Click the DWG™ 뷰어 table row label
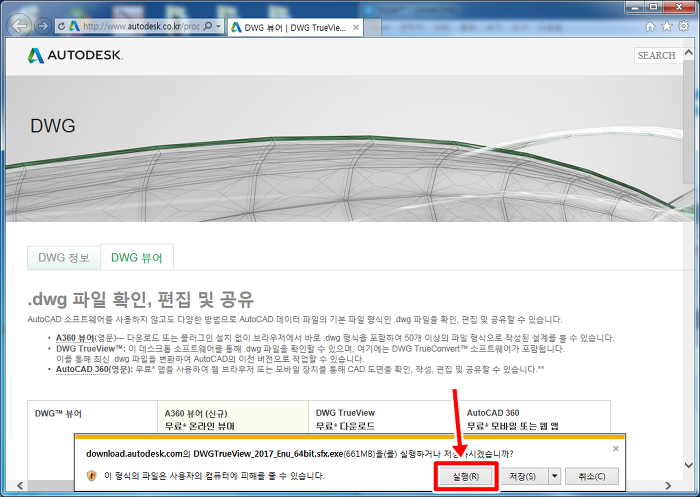 coord(58,414)
